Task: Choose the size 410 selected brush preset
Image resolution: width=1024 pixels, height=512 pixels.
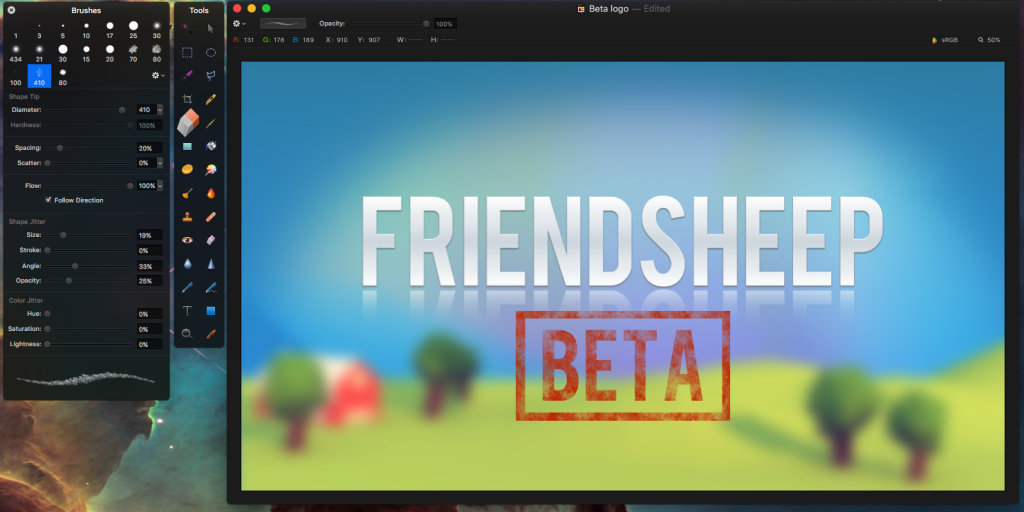Action: coord(39,76)
